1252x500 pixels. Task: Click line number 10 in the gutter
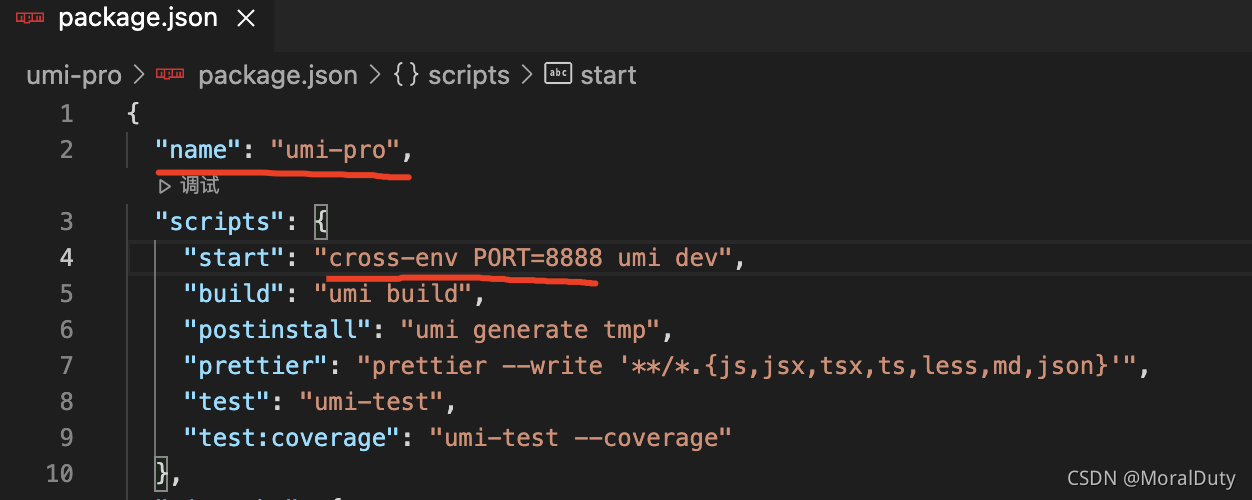click(59, 474)
